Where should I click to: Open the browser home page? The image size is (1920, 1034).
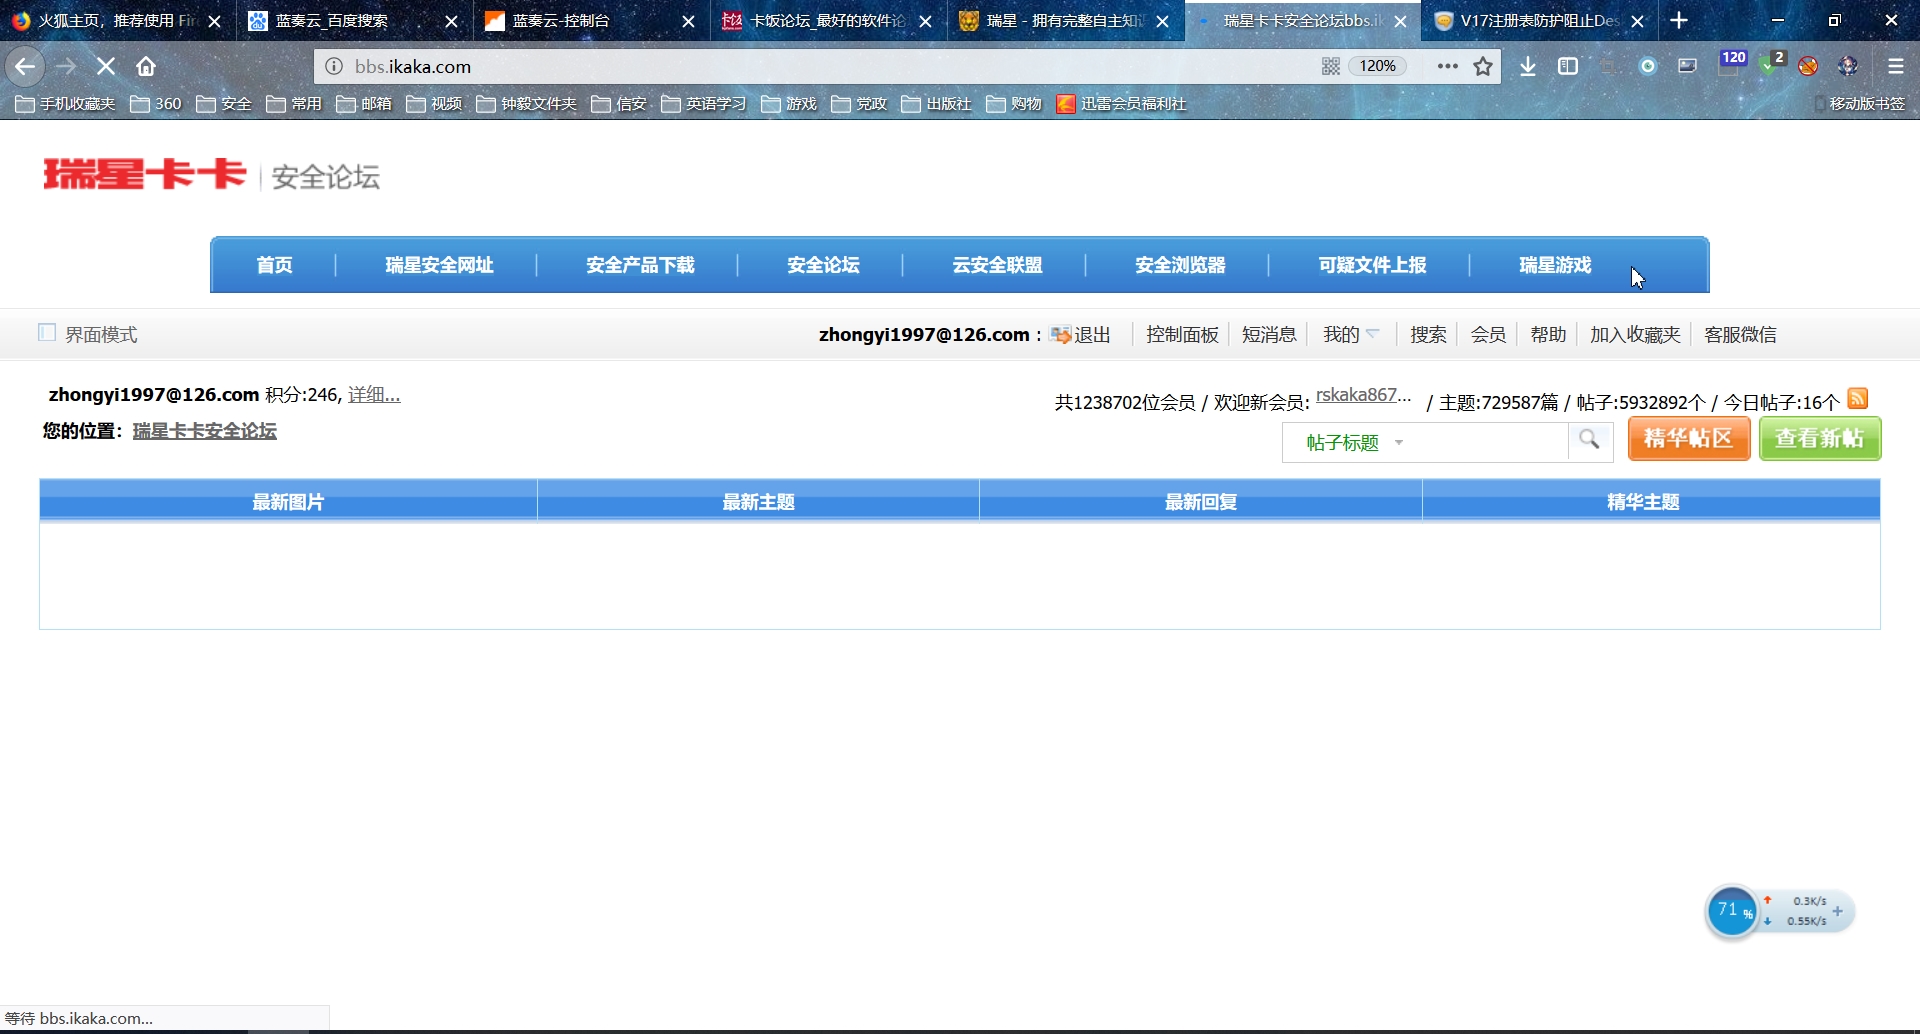click(146, 66)
